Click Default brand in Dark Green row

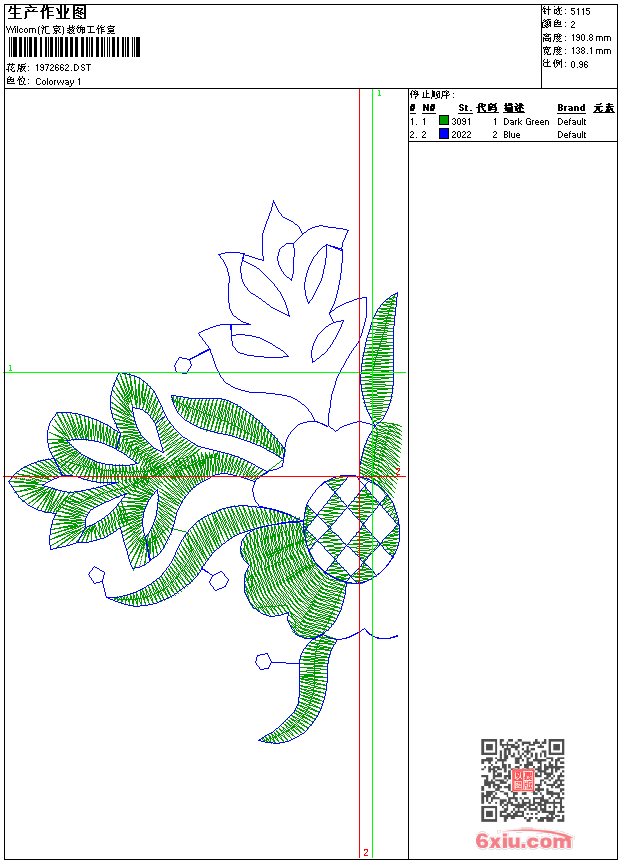(572, 121)
